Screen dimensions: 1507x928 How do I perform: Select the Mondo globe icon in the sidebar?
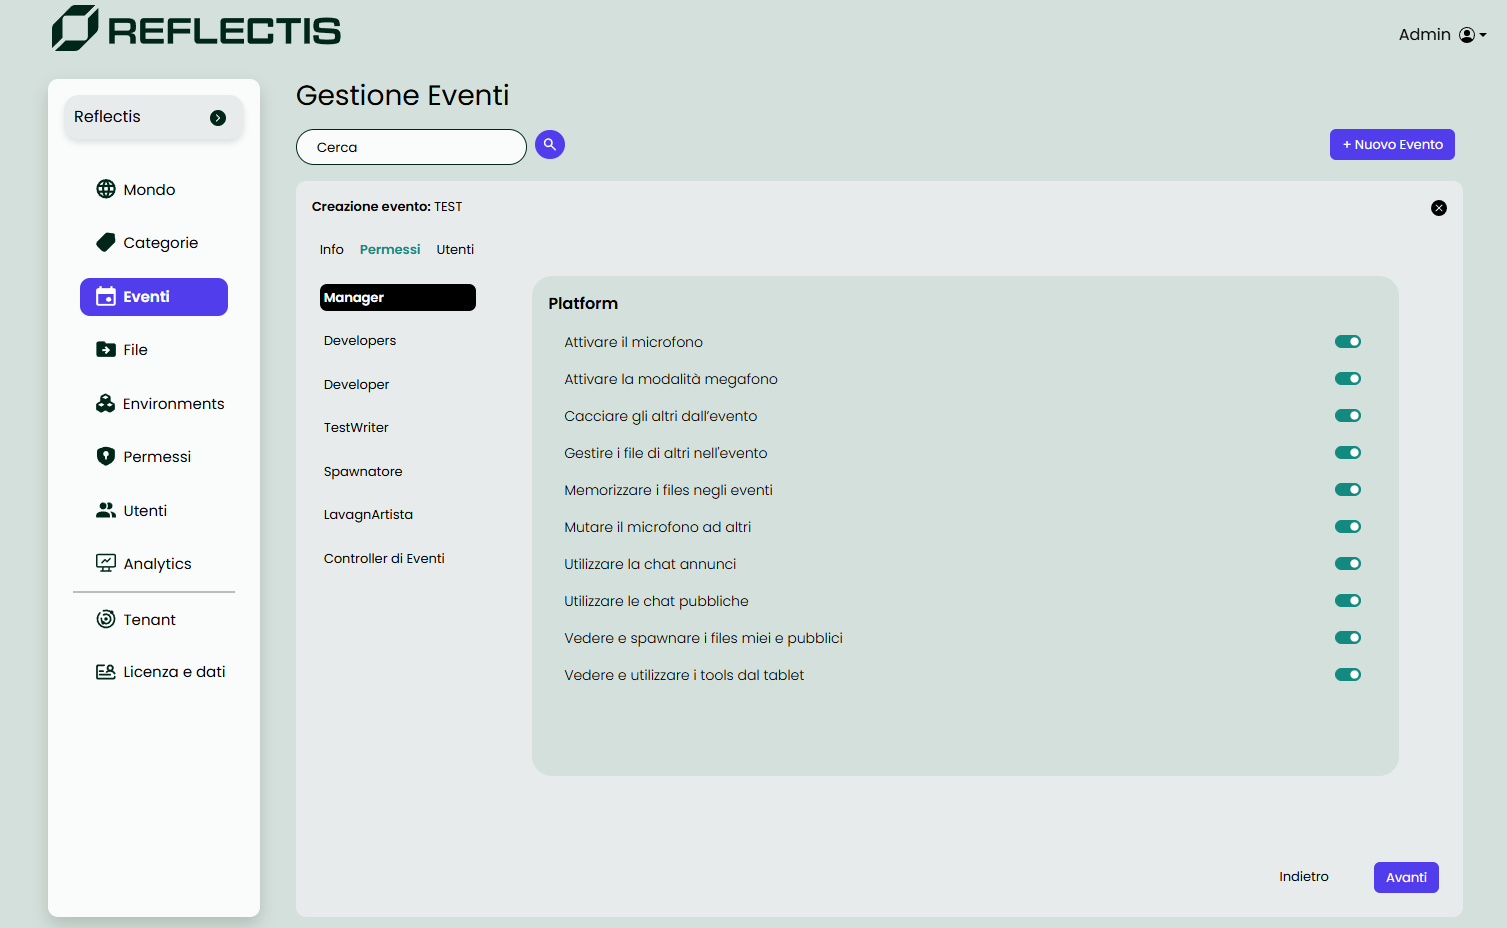106,188
